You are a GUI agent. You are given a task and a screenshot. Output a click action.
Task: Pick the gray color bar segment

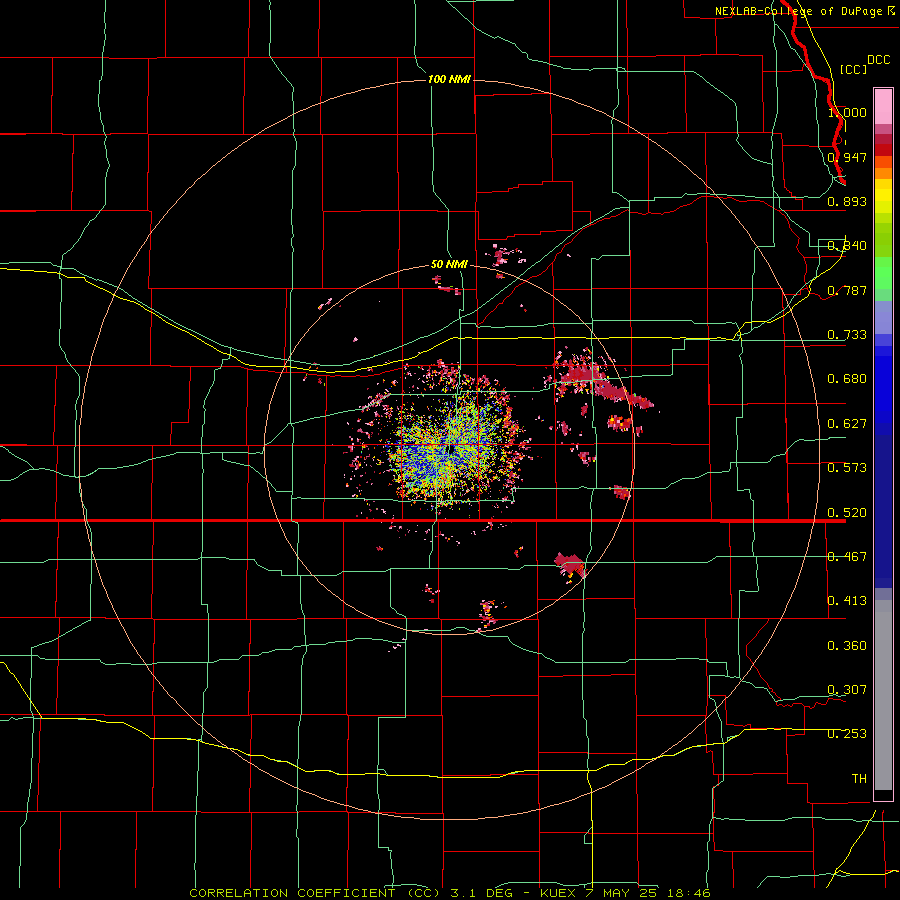tap(883, 695)
